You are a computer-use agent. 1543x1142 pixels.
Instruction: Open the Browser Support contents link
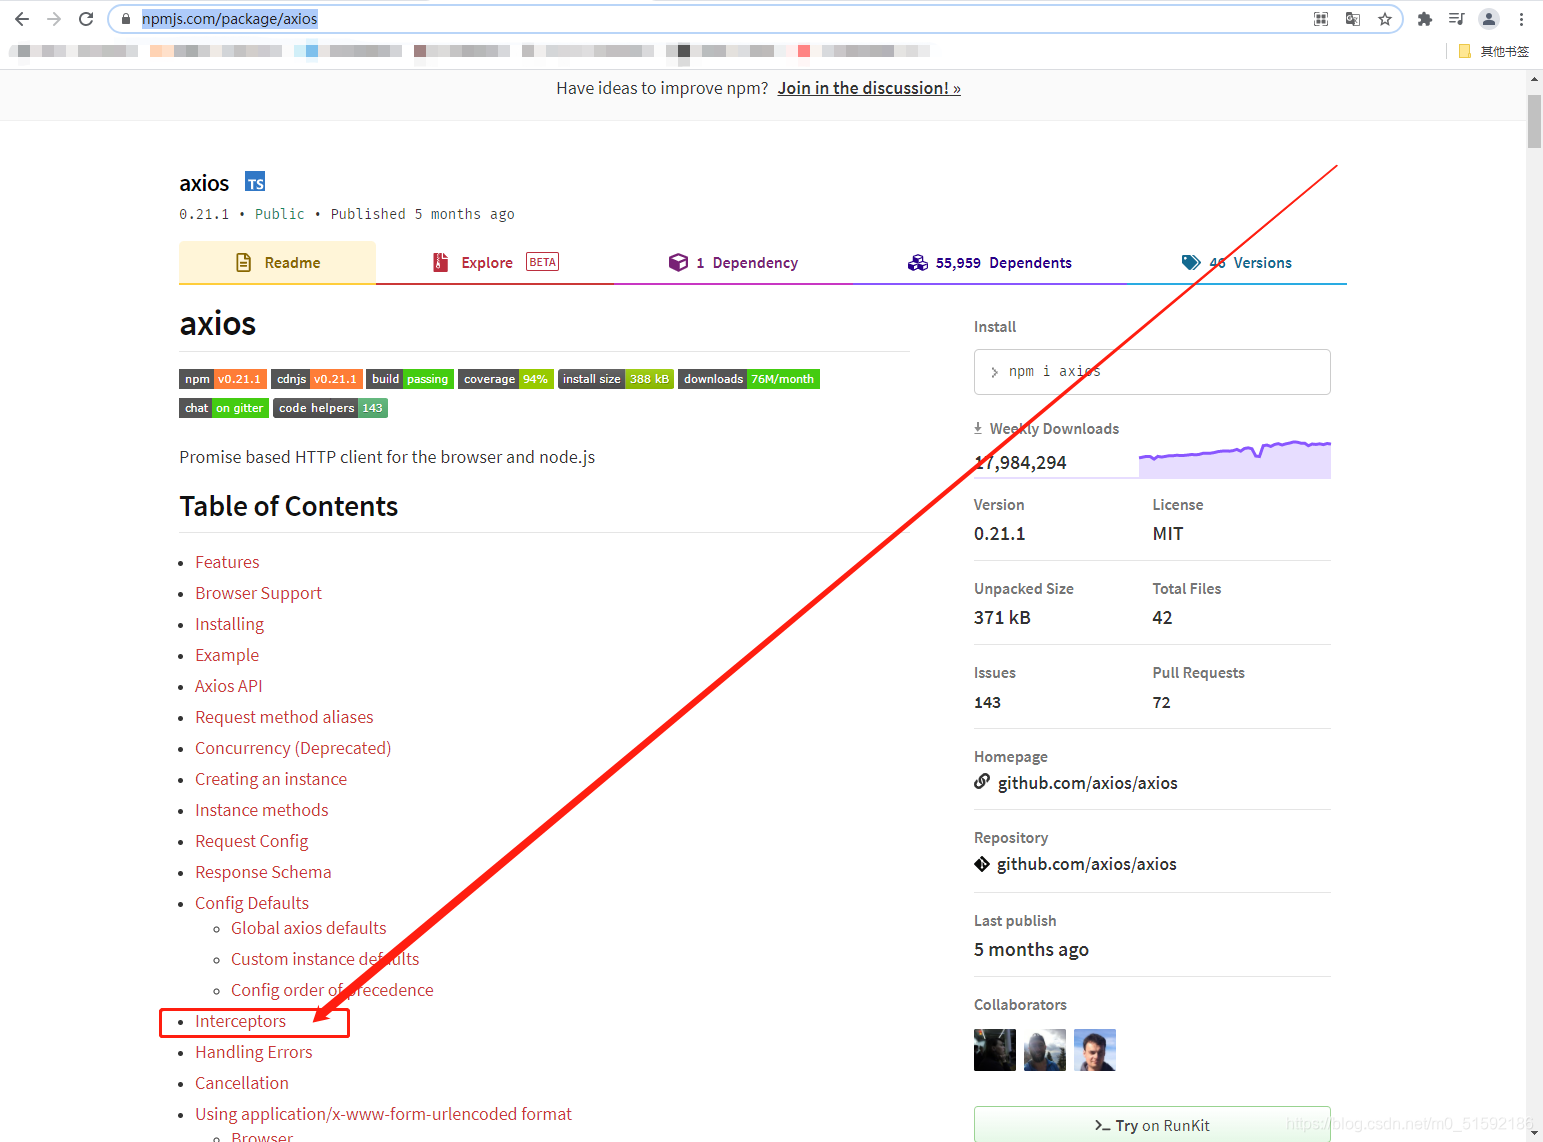click(x=258, y=593)
